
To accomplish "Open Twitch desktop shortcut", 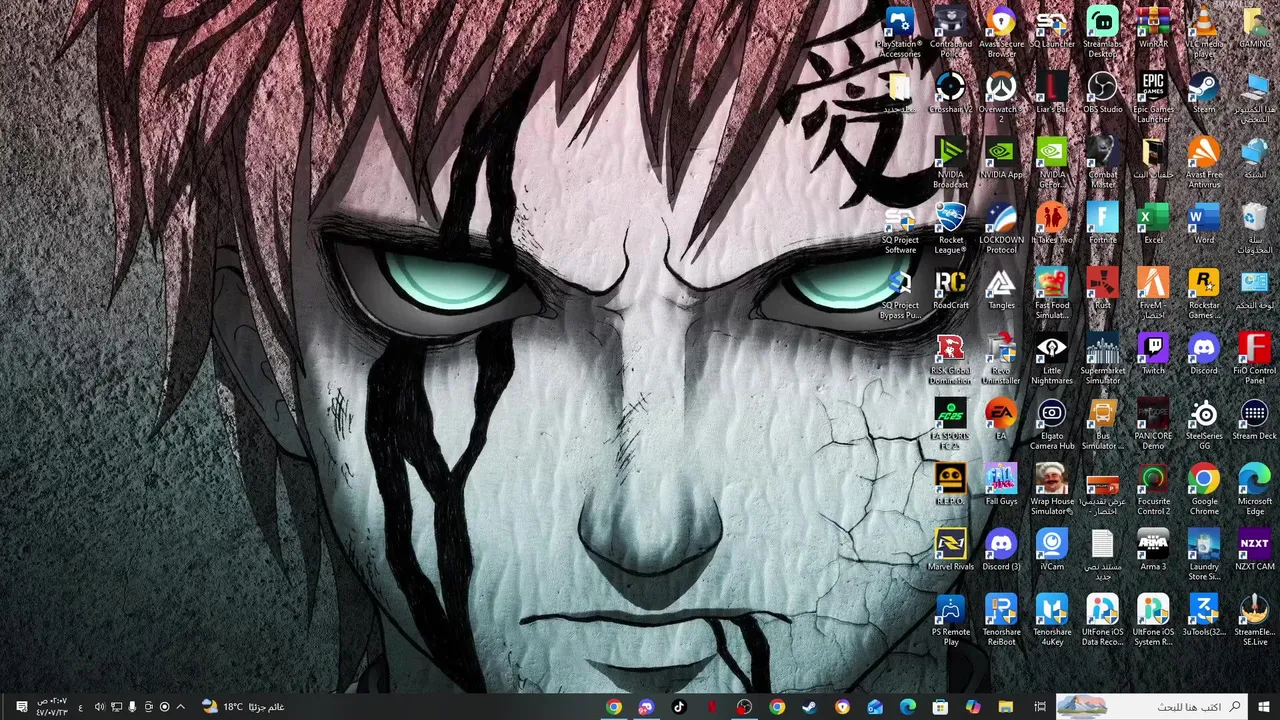I will (1153, 355).
